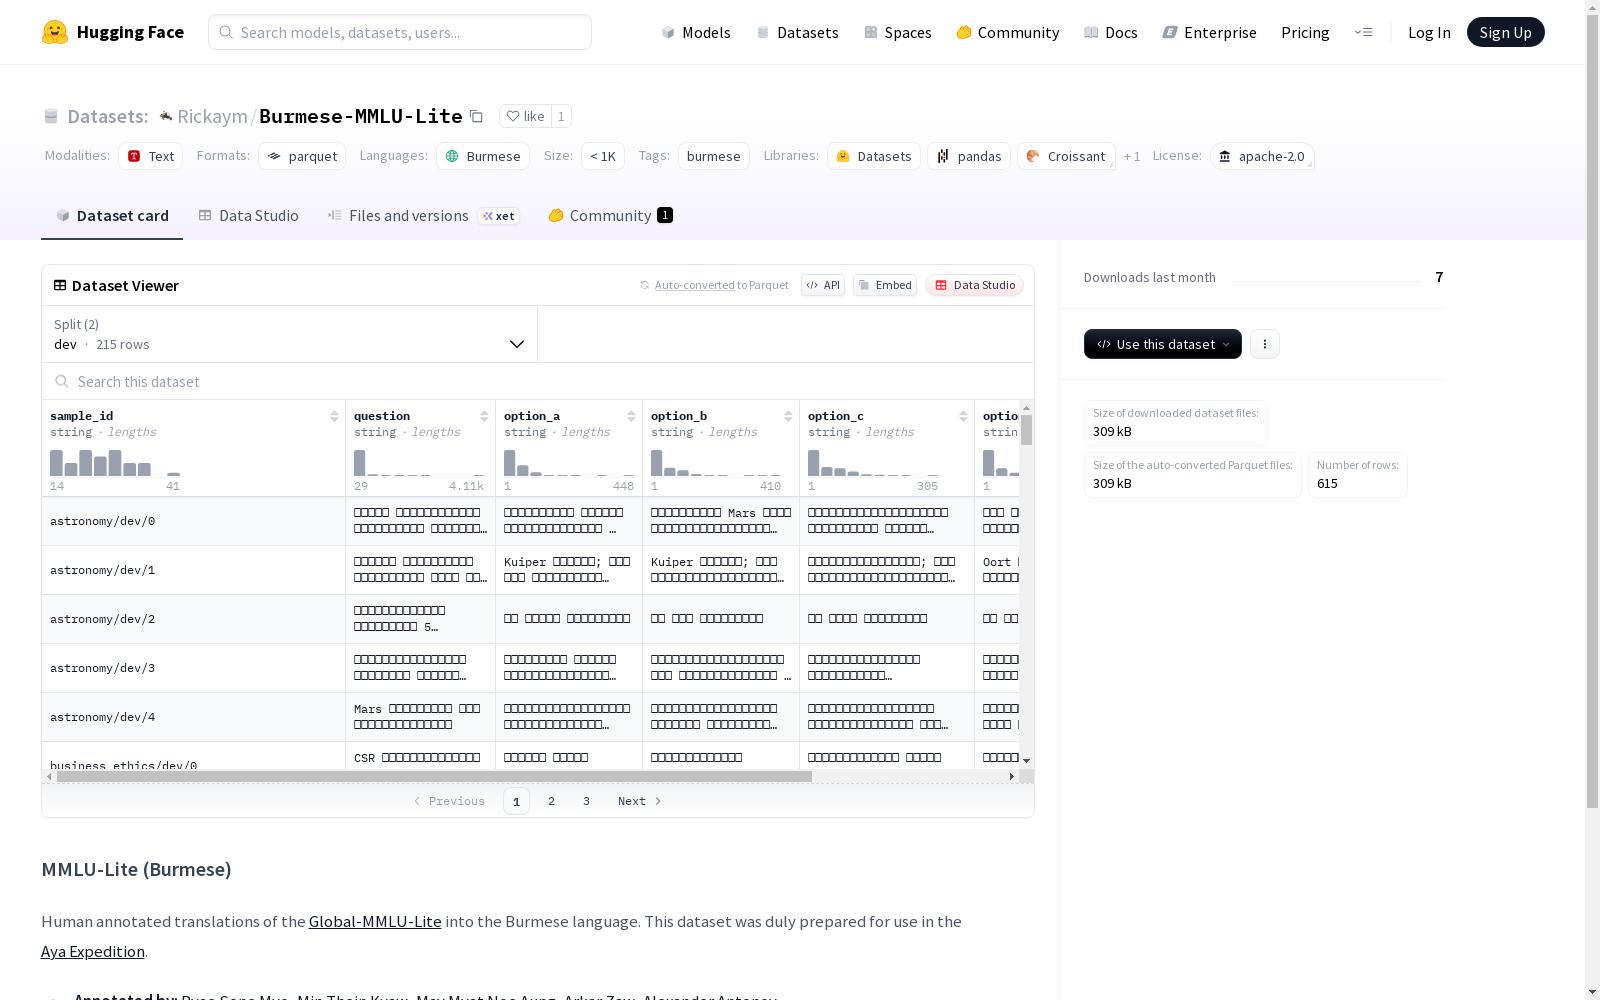Click the sample_id length histogram
Screen dimensions: 1600x1000
[x=115, y=462]
